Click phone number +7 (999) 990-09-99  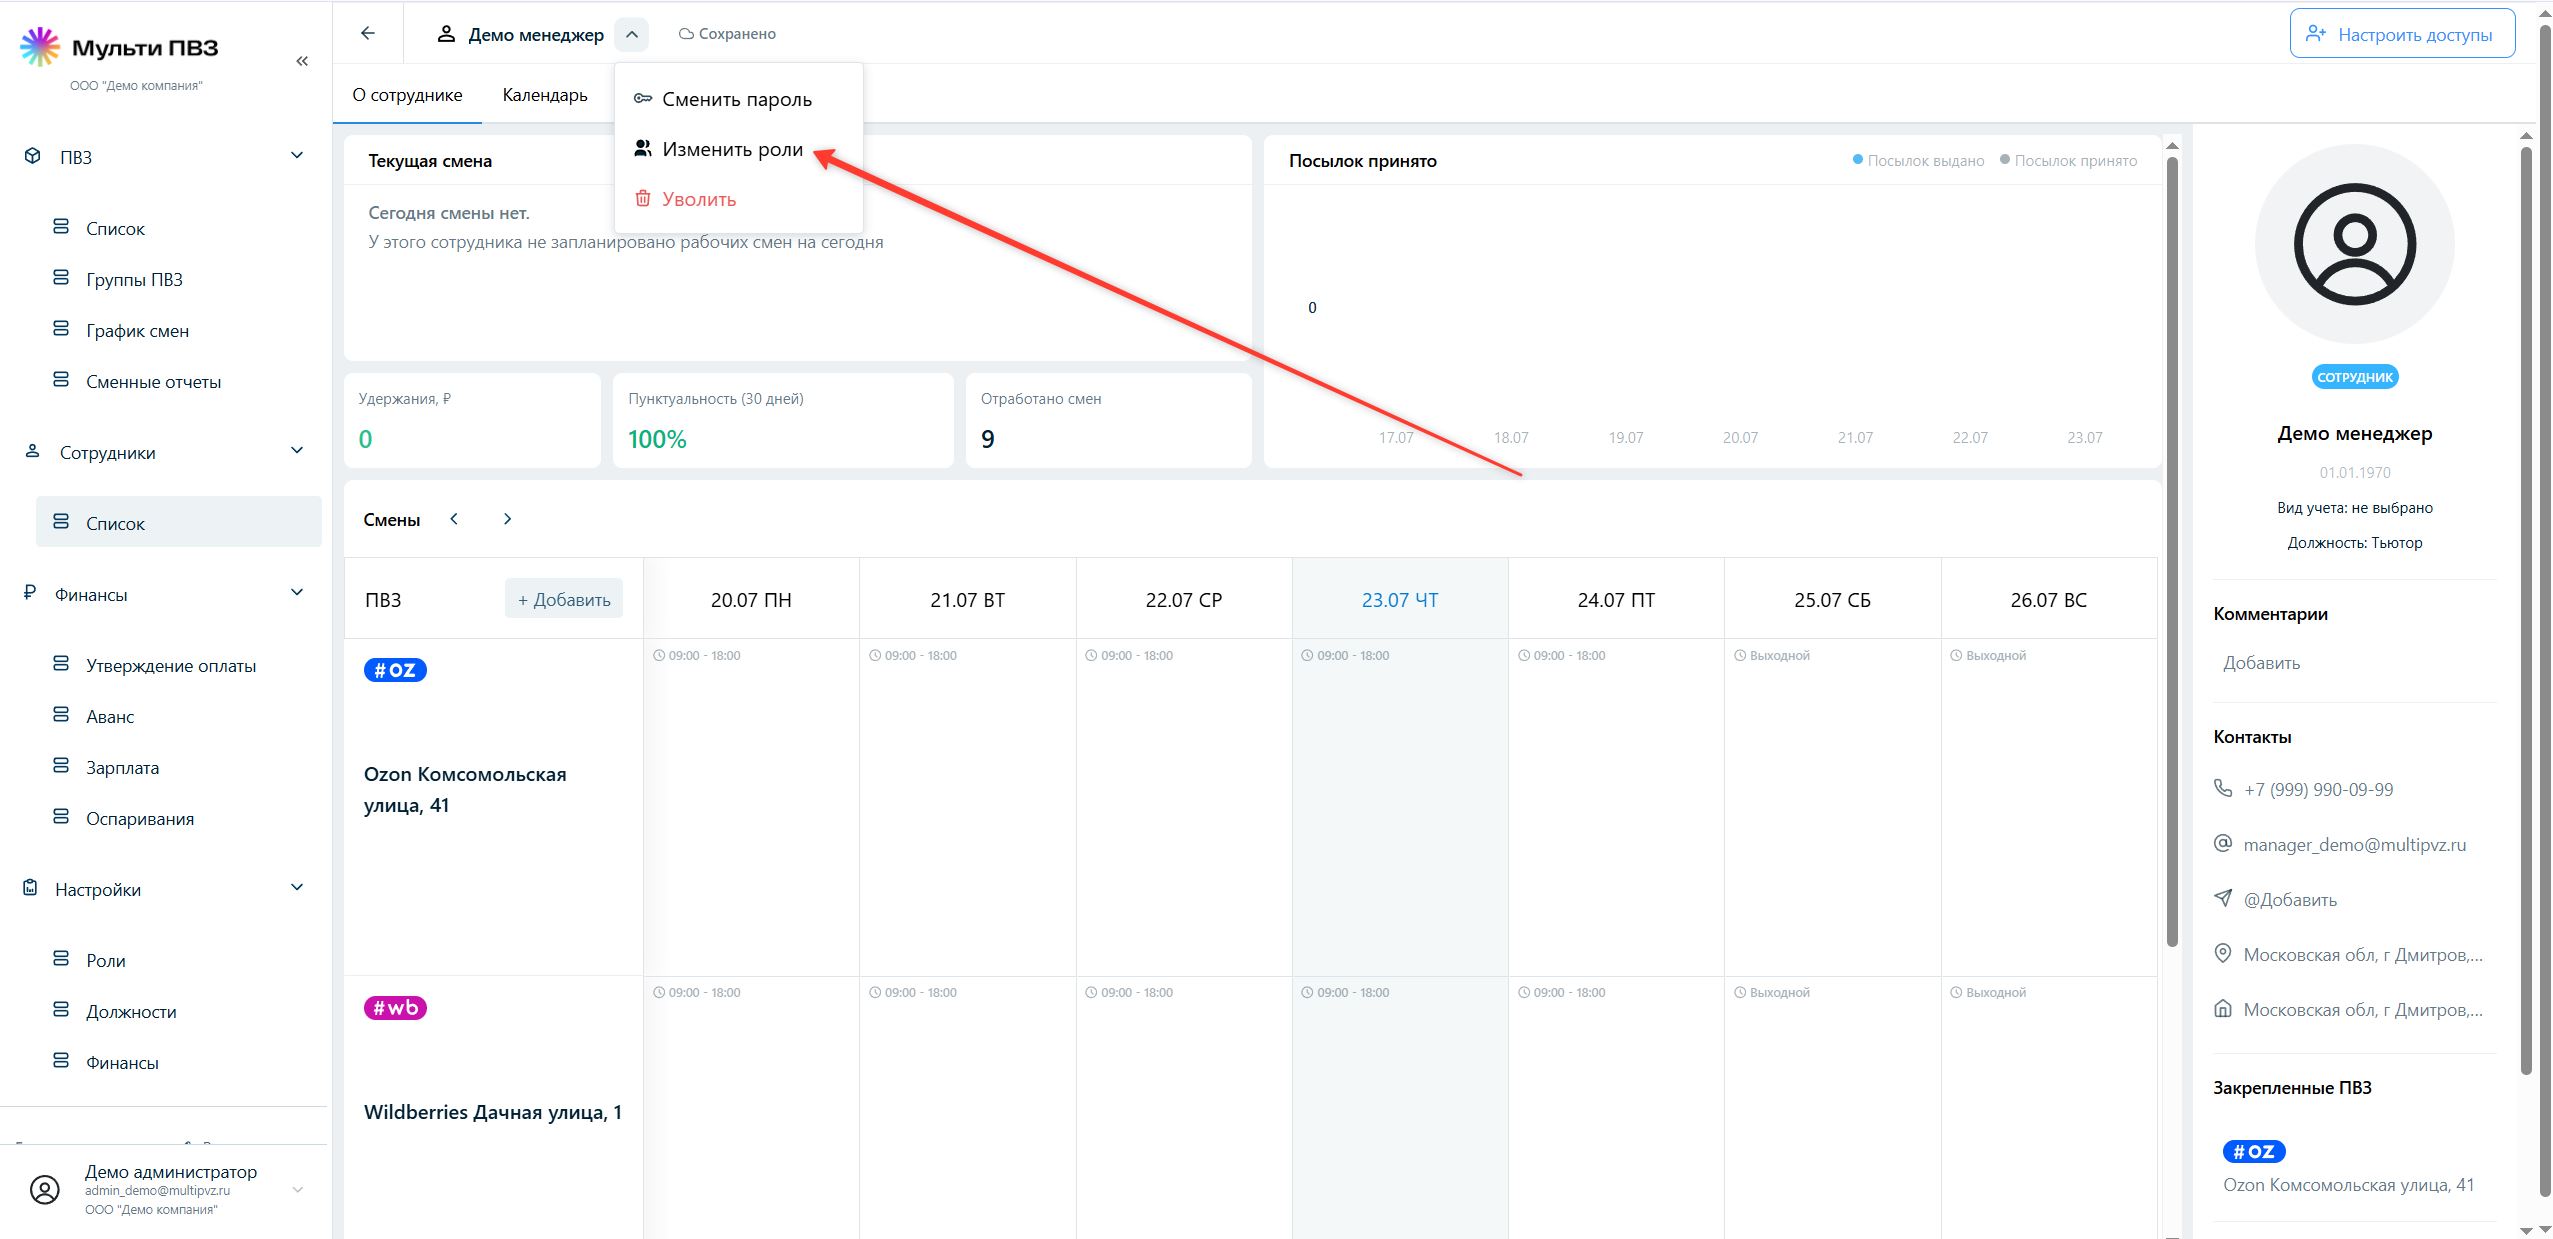pyautogui.click(x=2318, y=789)
